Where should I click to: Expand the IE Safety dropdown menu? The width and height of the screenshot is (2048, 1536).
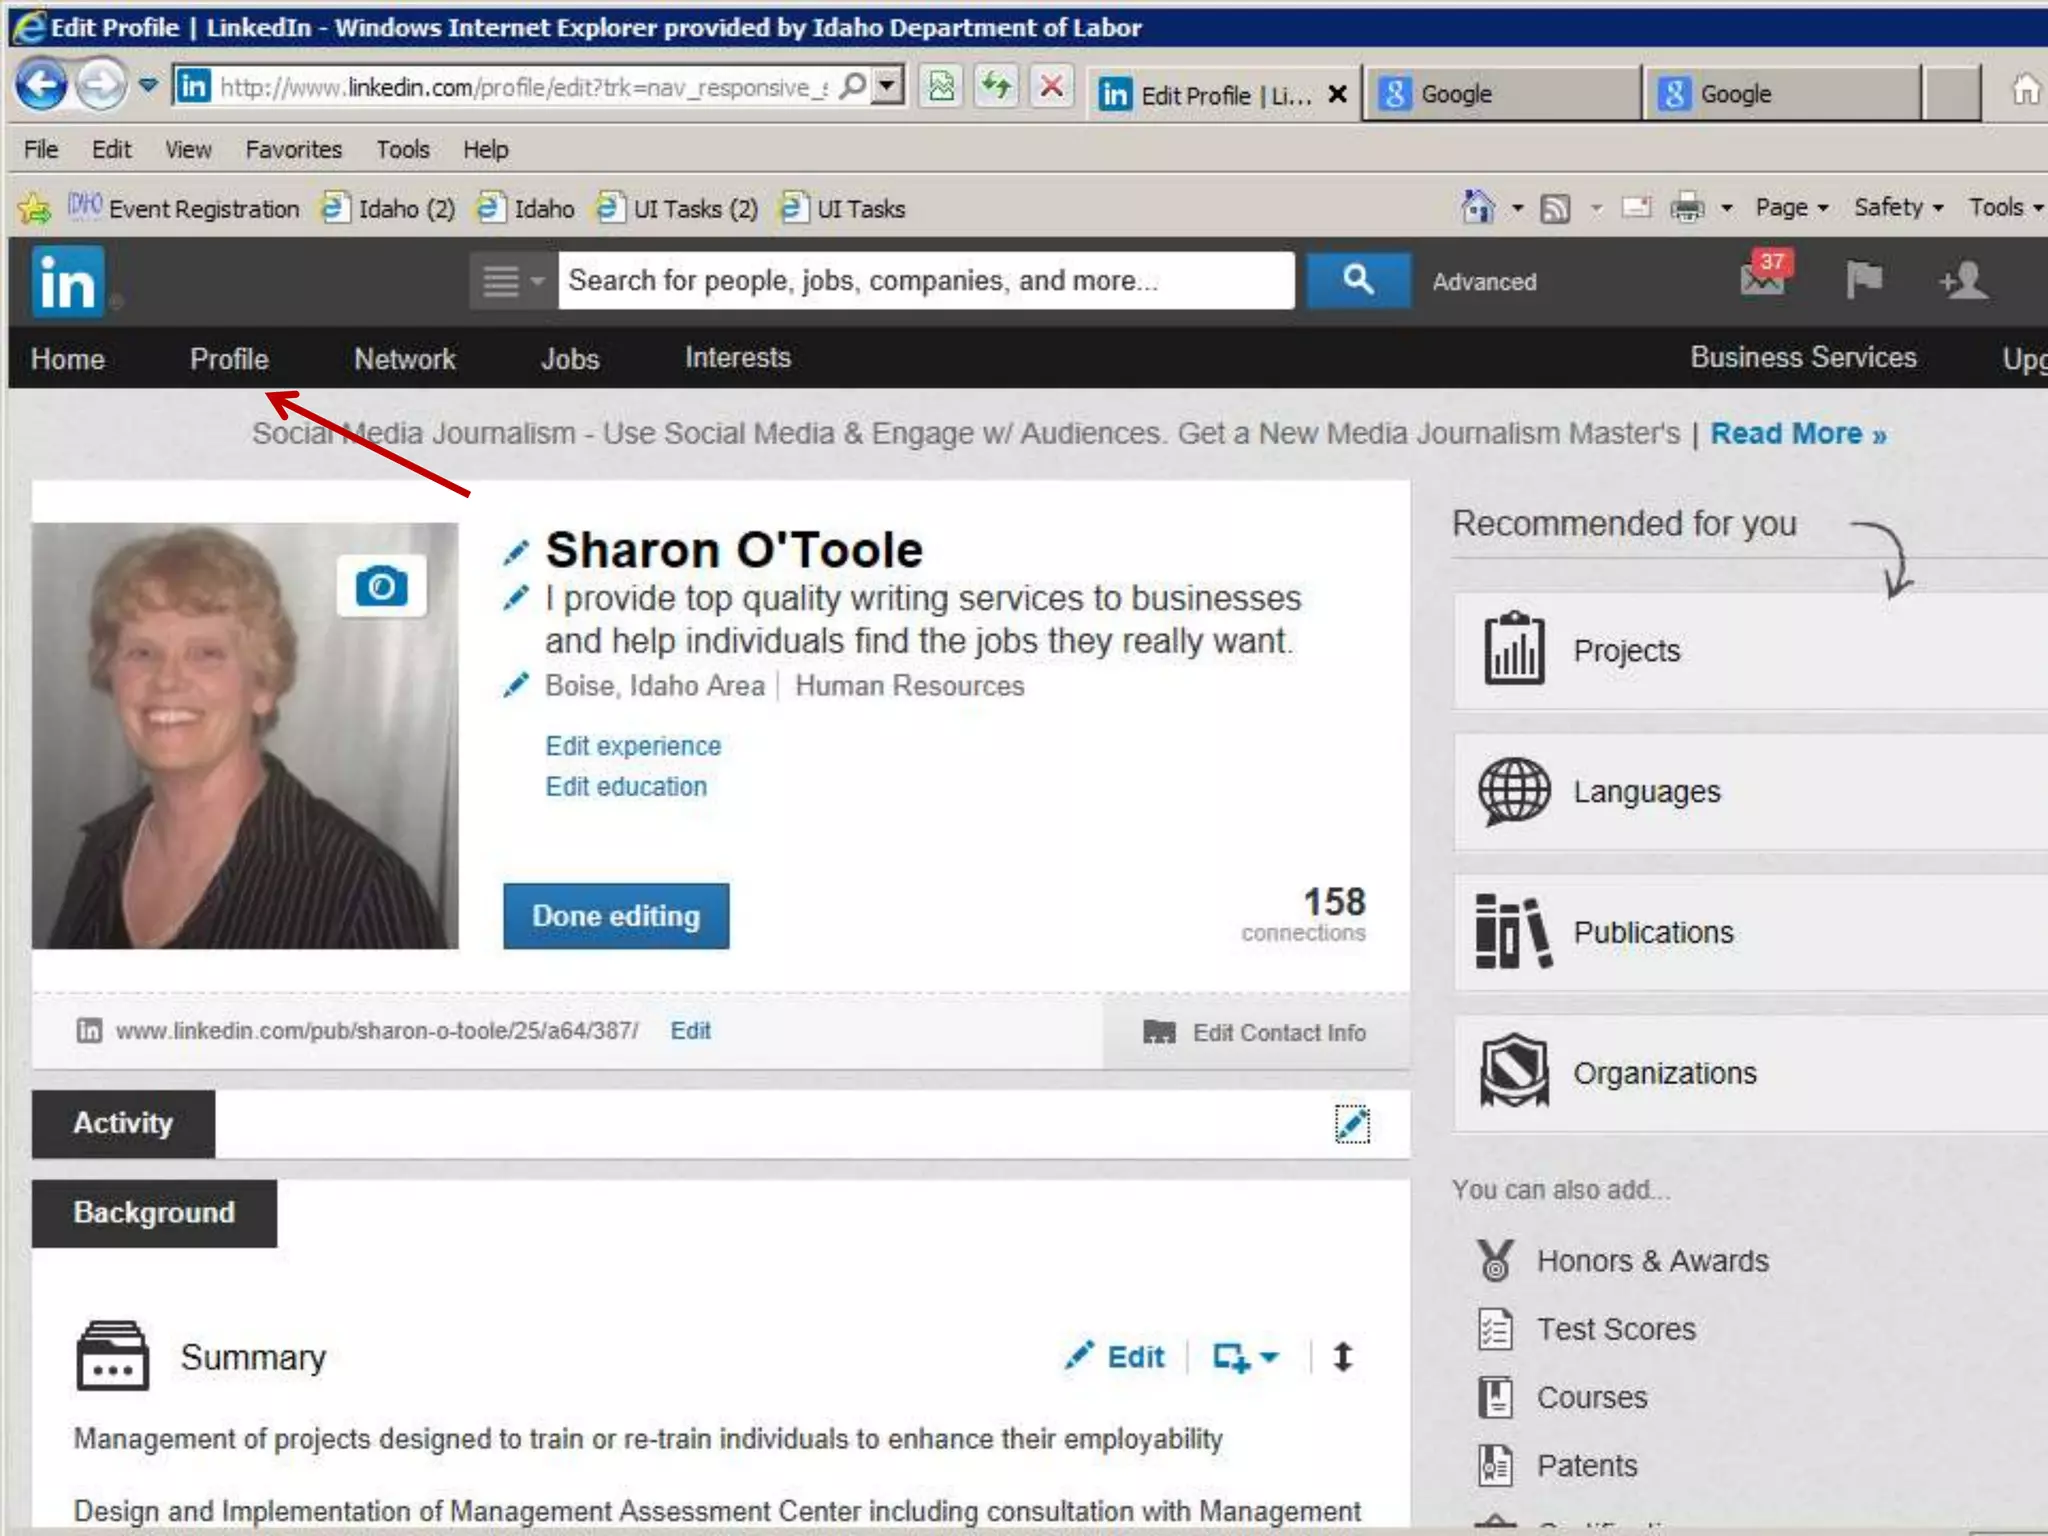pos(1898,207)
